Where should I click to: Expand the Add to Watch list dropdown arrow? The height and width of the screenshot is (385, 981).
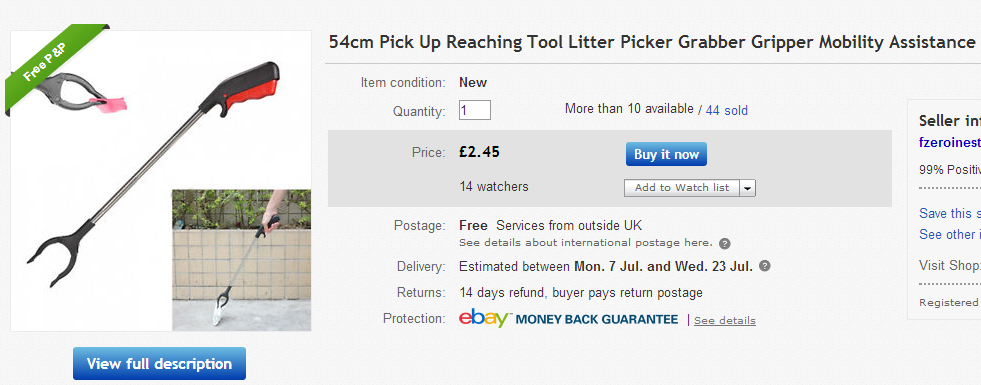(748, 188)
